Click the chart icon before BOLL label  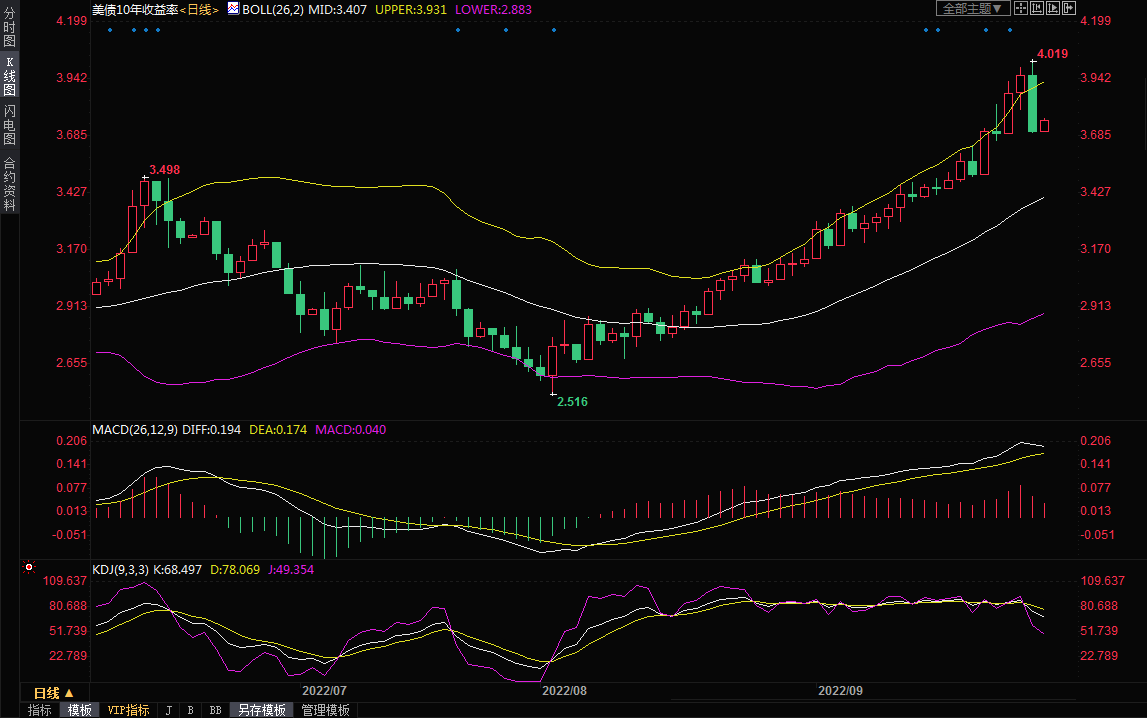point(233,8)
